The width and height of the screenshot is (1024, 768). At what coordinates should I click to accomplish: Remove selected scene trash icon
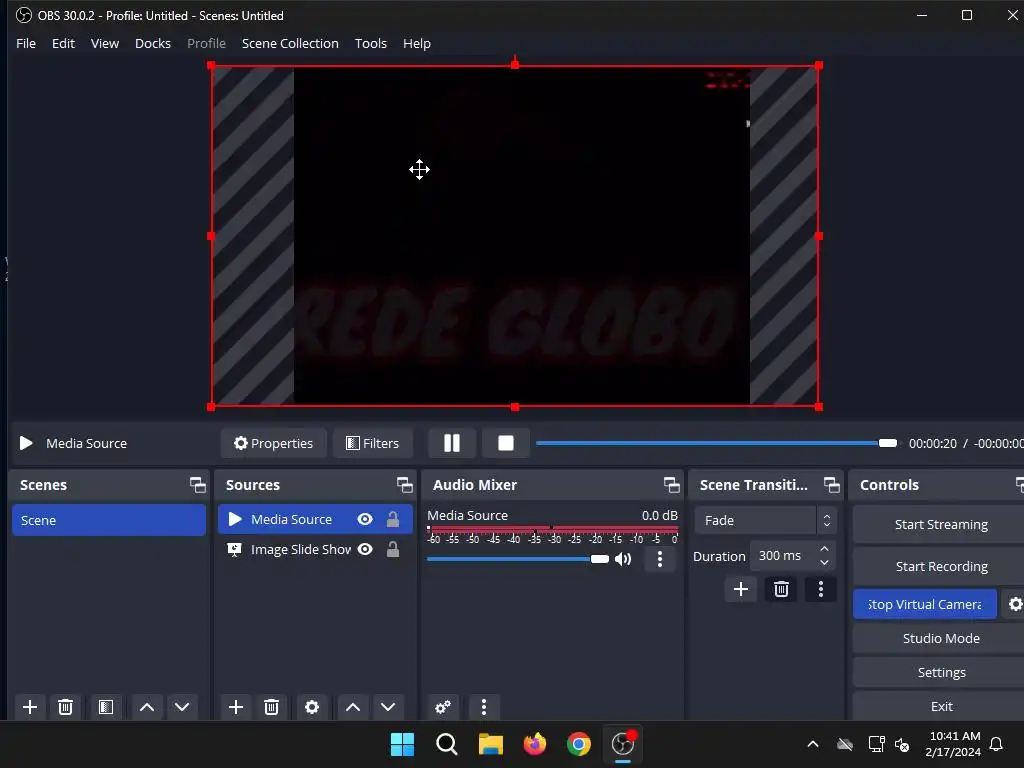click(x=65, y=707)
